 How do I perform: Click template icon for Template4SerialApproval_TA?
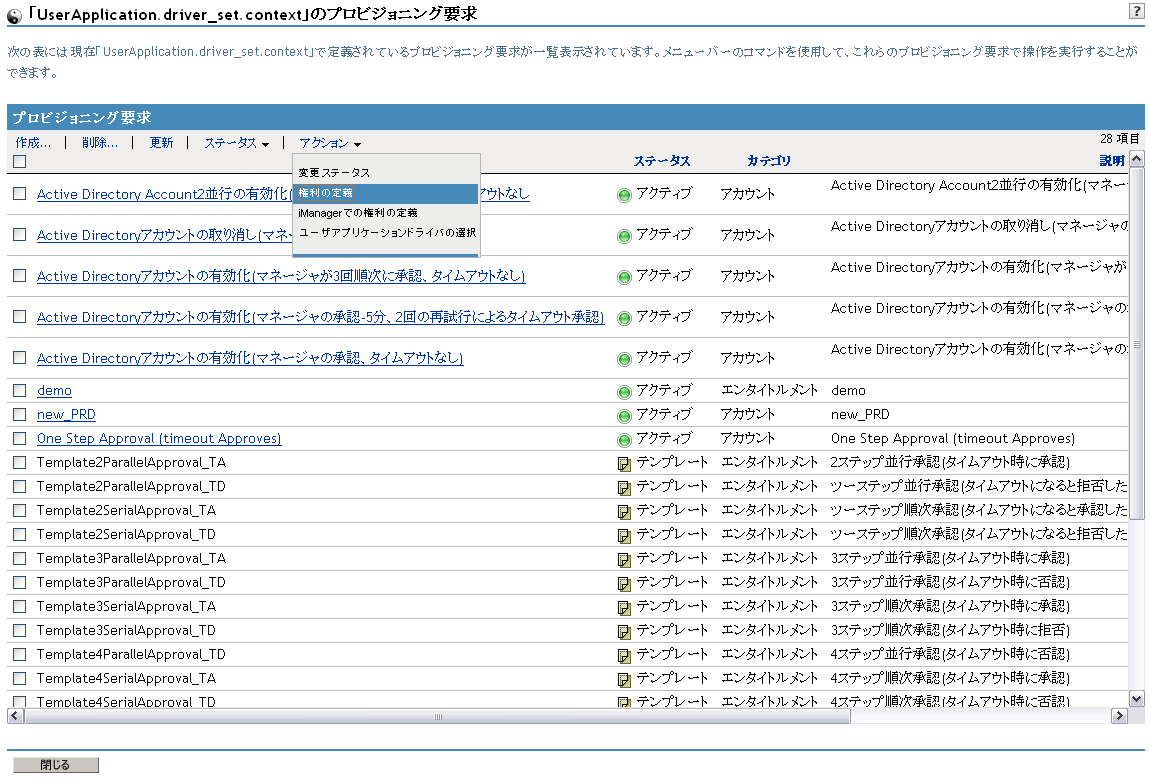tap(624, 680)
